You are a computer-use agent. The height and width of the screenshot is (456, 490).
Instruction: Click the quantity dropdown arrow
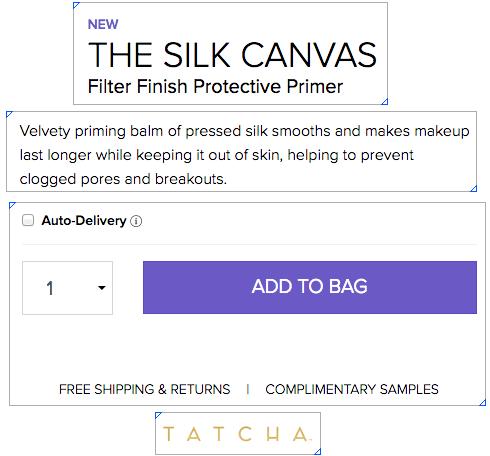tap(102, 288)
